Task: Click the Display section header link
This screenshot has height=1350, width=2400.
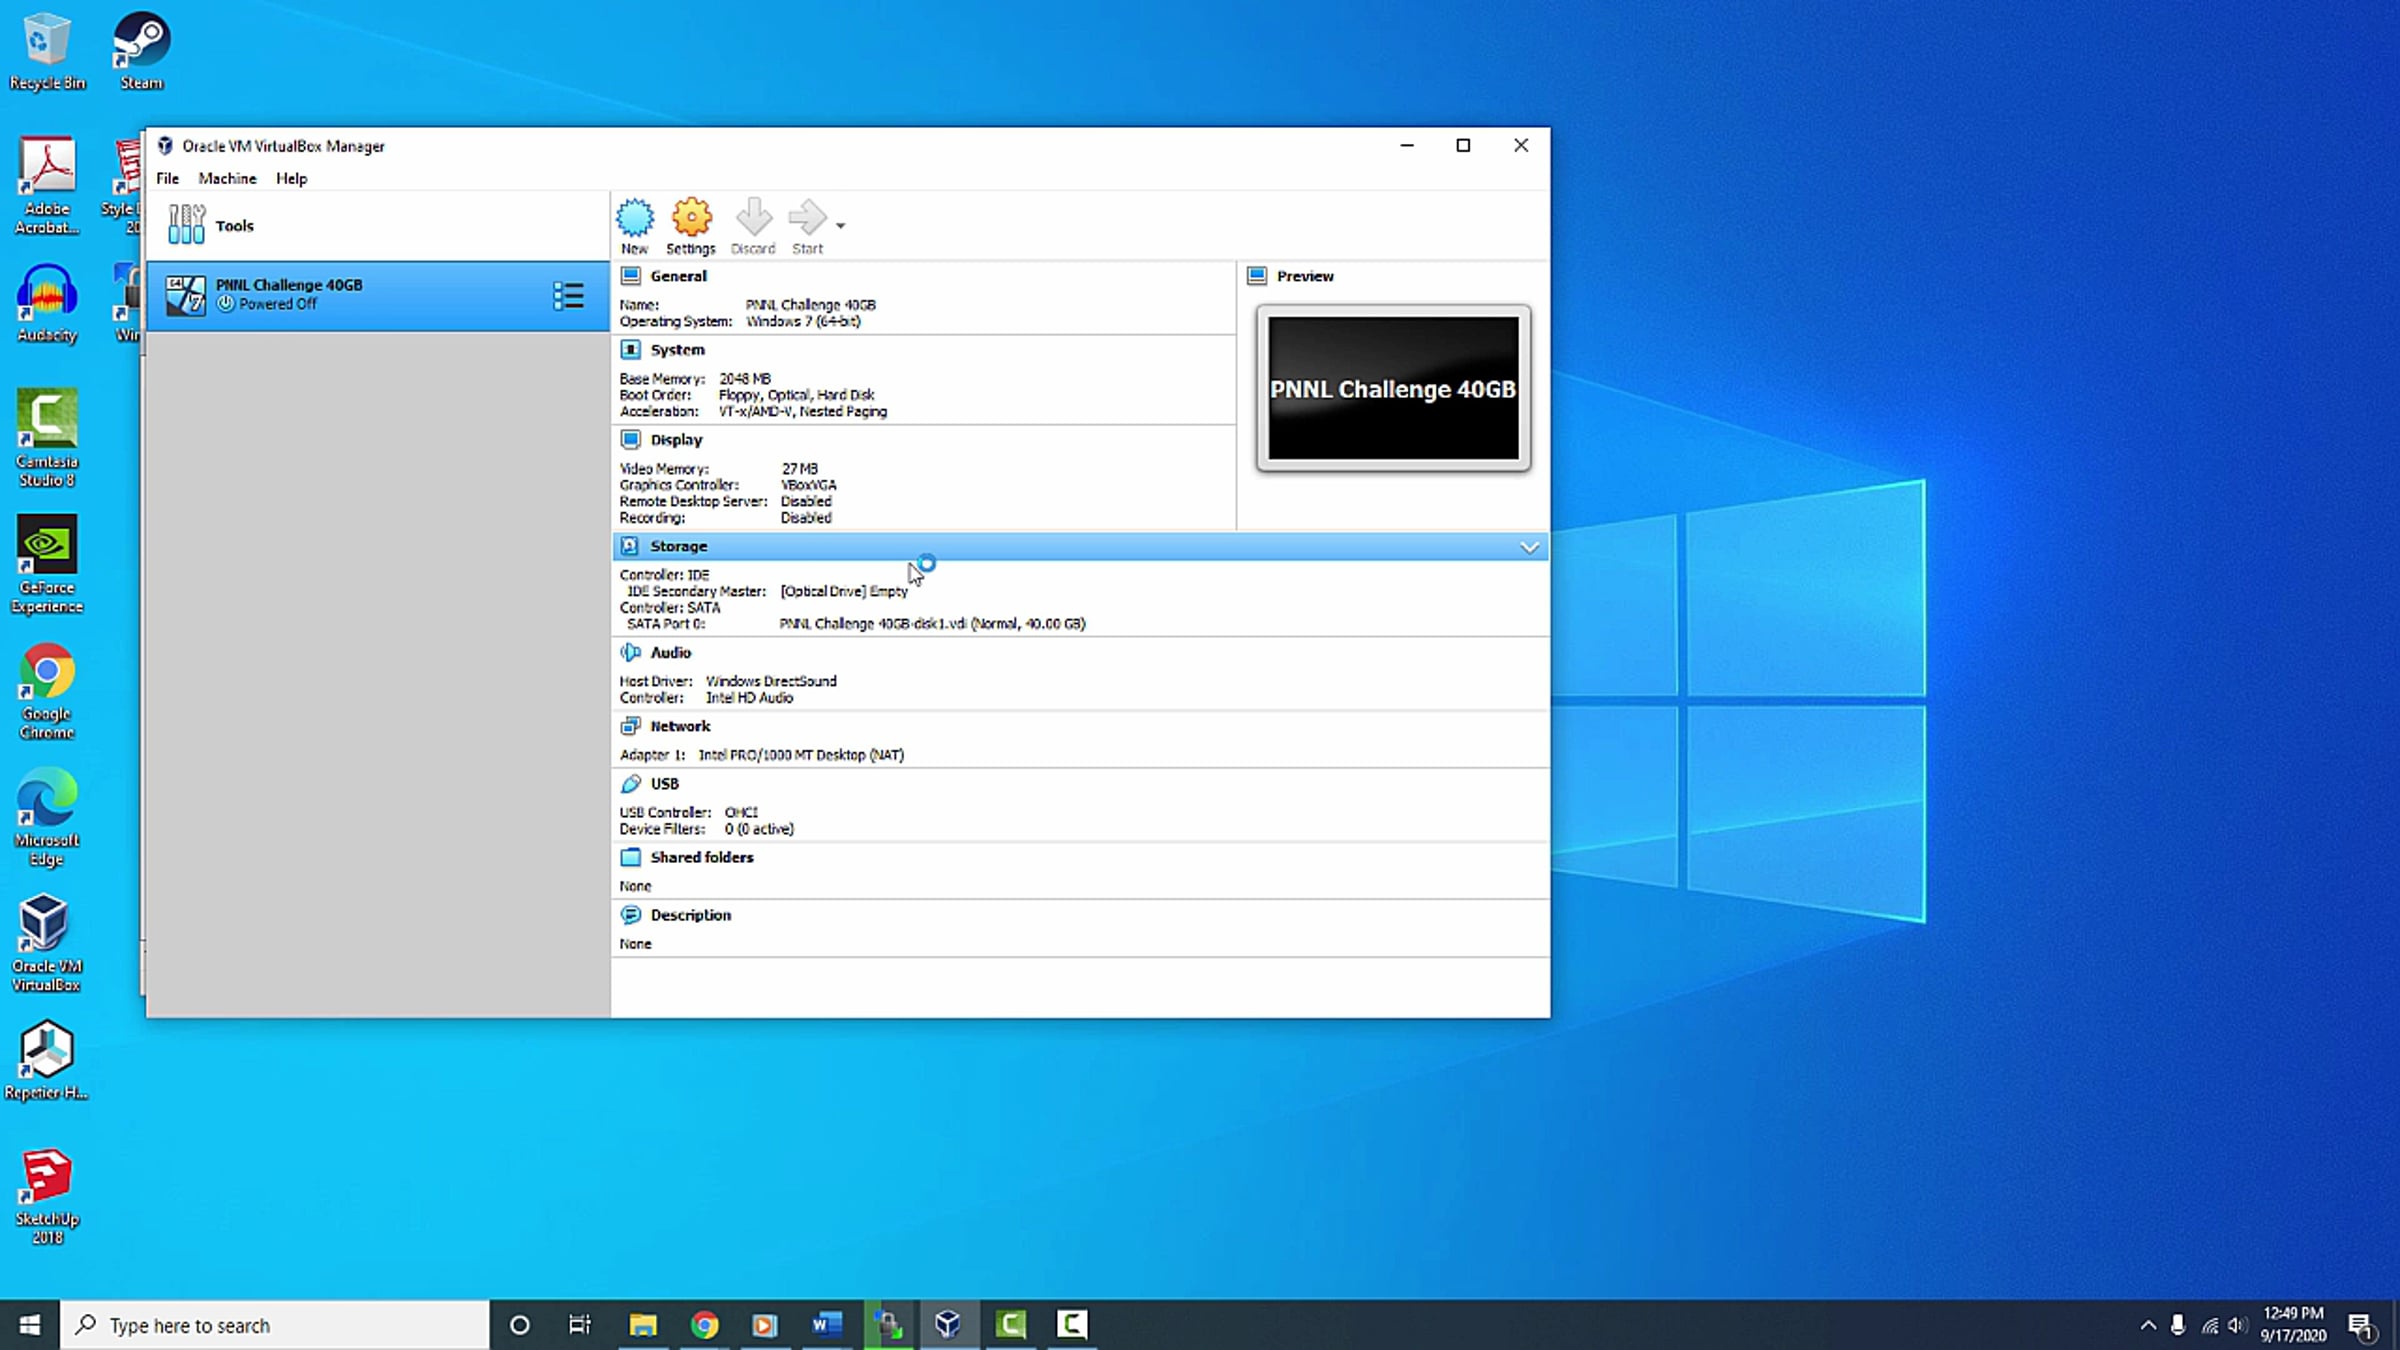Action: coord(676,440)
